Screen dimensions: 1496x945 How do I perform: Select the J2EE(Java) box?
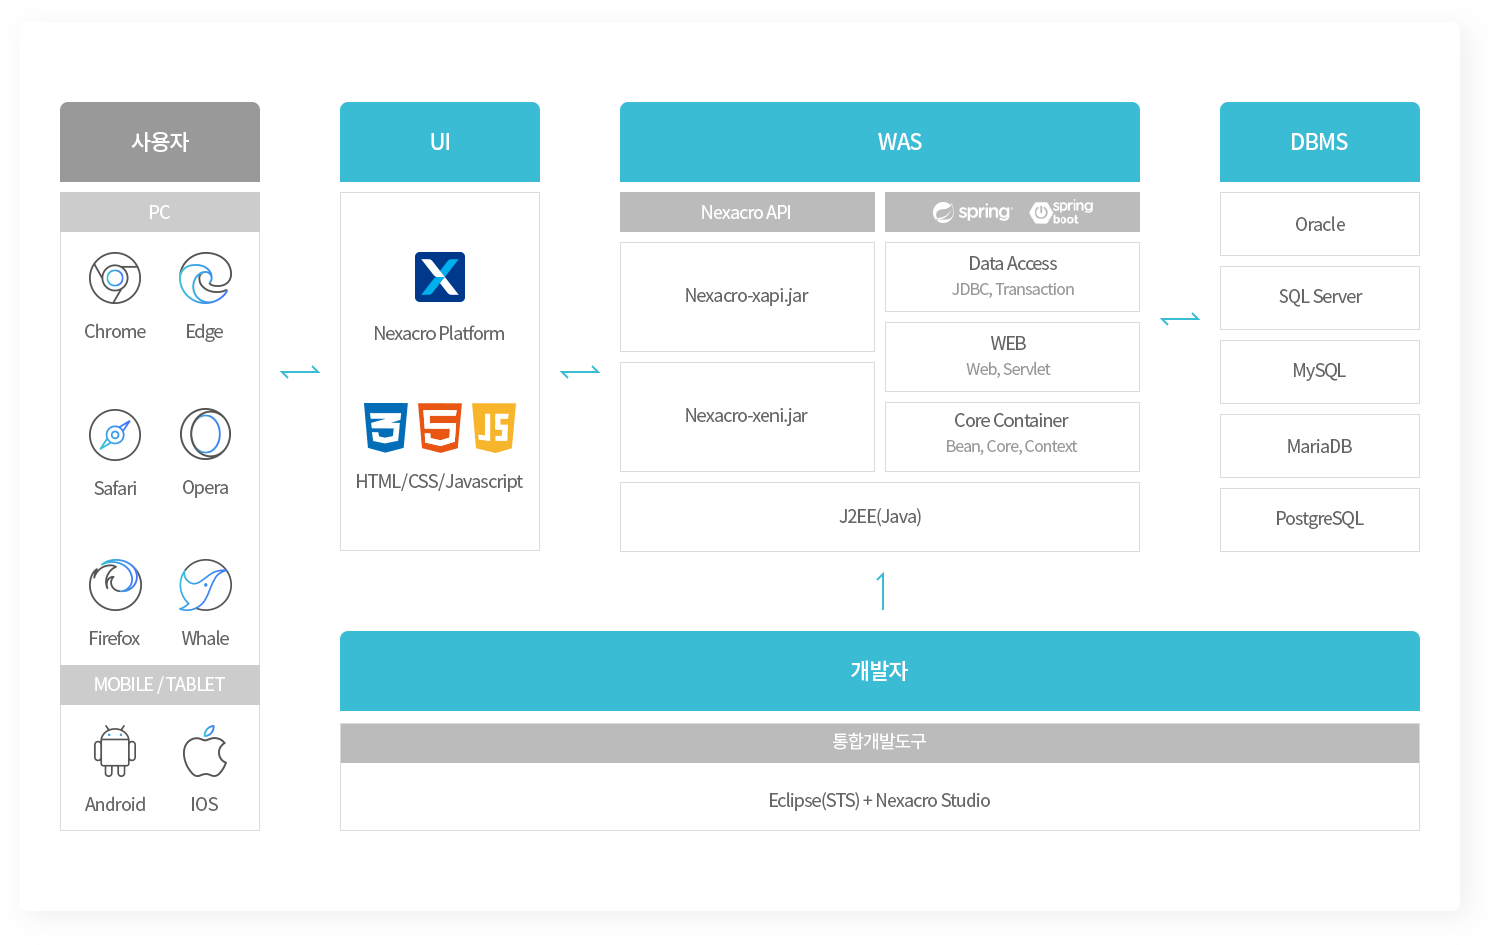tap(880, 517)
